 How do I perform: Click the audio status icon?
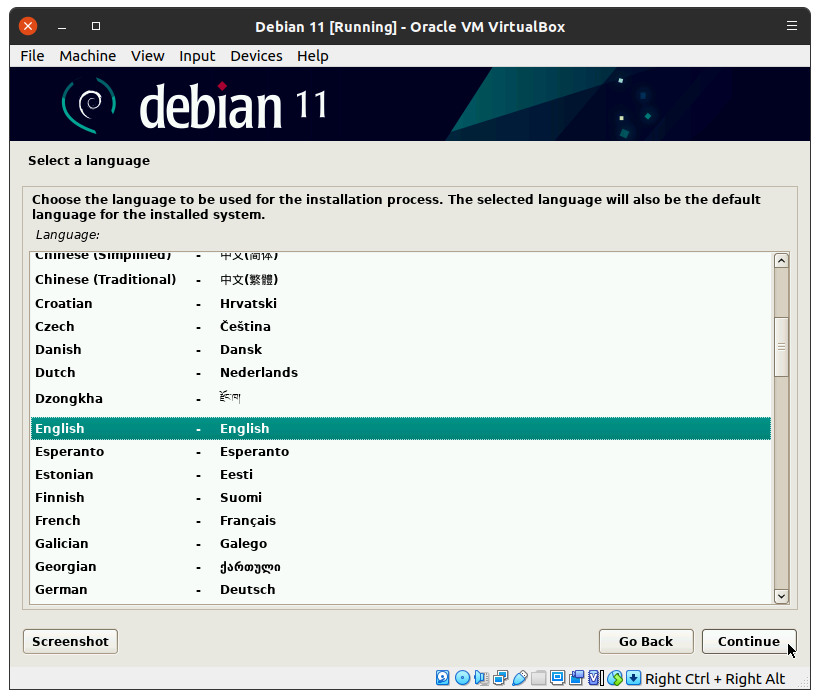pos(481,679)
